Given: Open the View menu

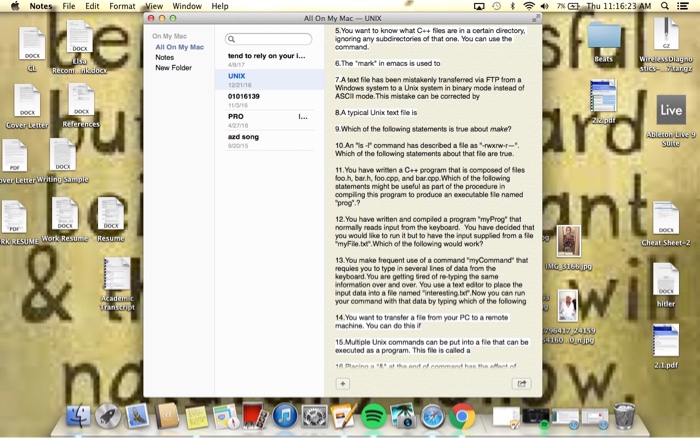Looking at the screenshot, I should pyautogui.click(x=154, y=6).
